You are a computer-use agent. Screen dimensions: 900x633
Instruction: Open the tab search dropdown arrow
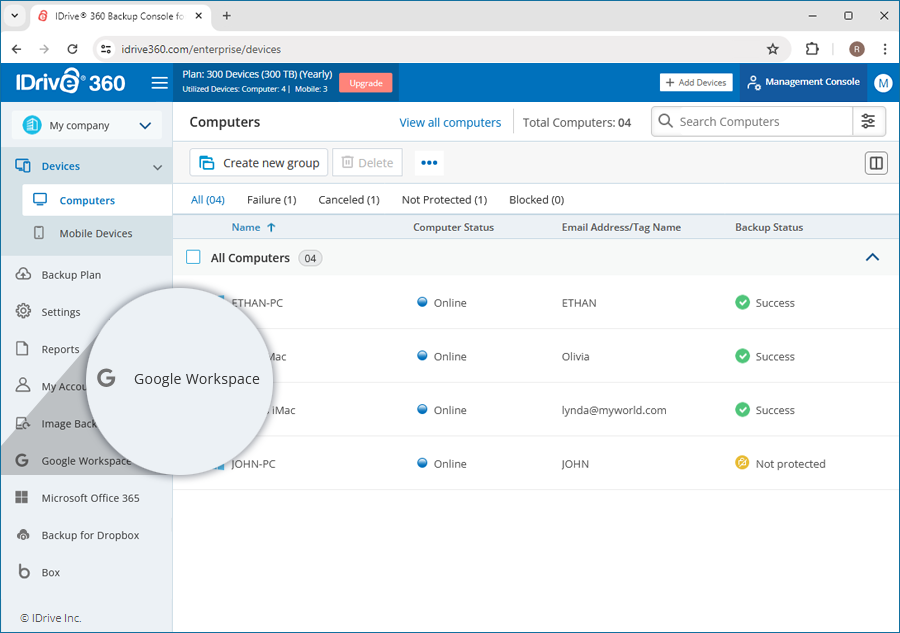15,16
